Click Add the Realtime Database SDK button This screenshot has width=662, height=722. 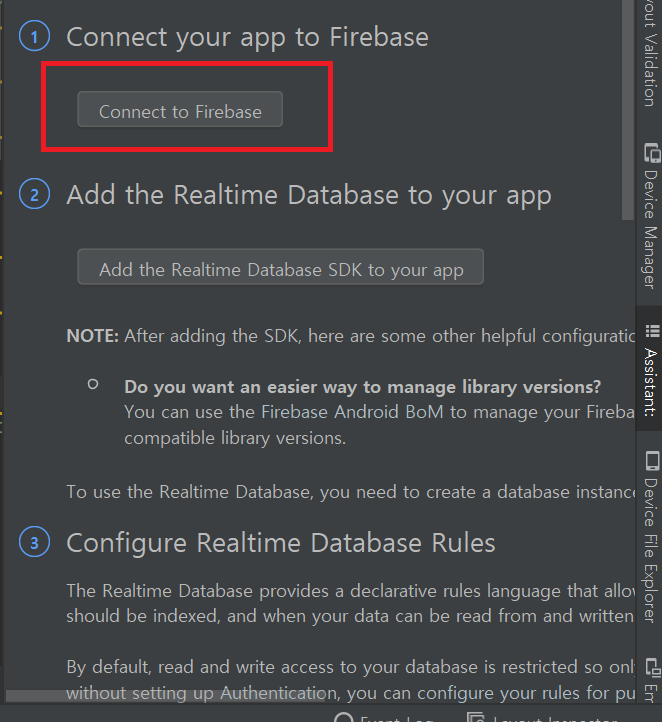[x=280, y=267]
